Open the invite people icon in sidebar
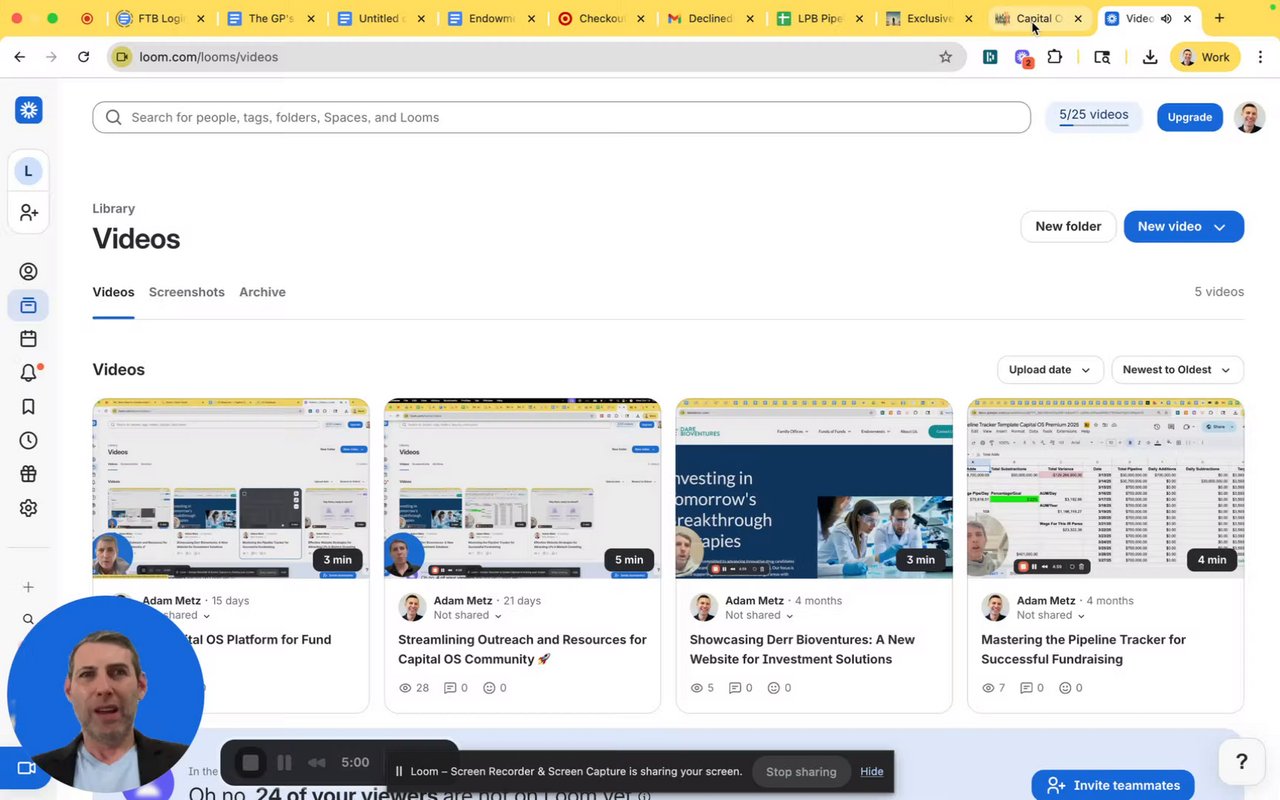 [x=28, y=213]
